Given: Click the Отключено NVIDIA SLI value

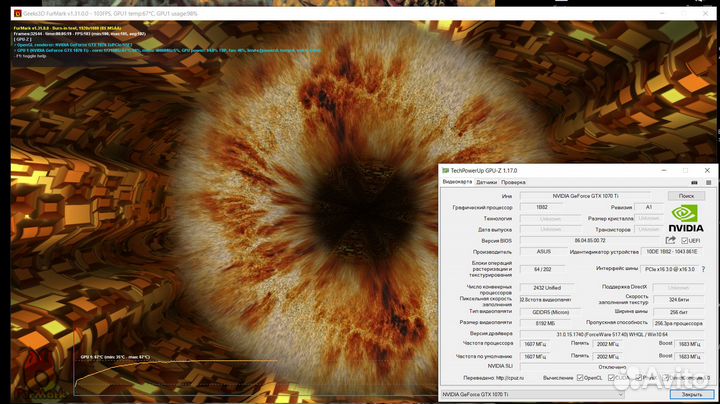Looking at the screenshot, I should point(612,367).
